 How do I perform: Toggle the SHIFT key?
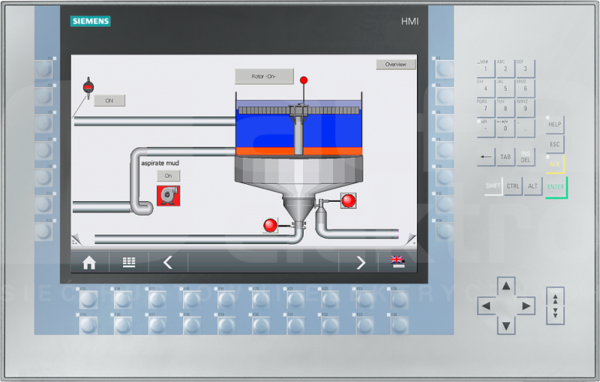(x=493, y=186)
